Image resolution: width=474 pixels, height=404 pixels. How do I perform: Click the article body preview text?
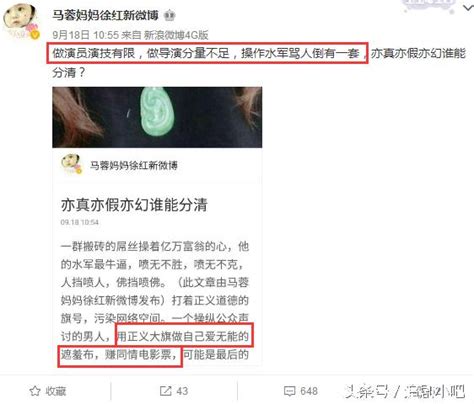155,300
